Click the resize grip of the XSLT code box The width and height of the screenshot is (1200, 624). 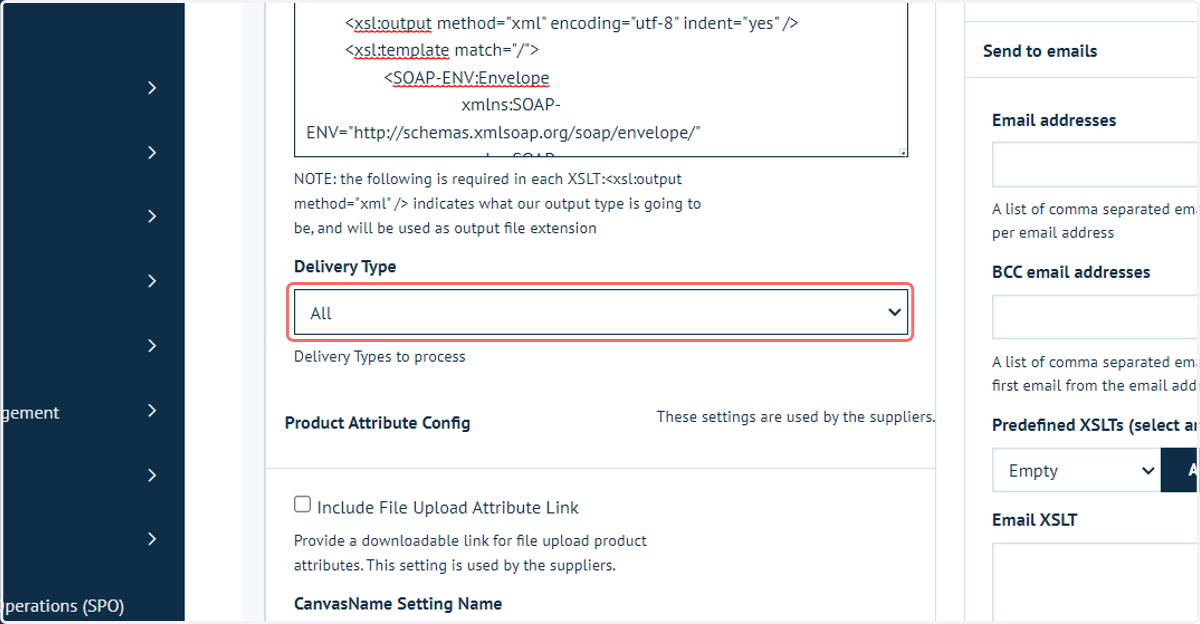902,152
